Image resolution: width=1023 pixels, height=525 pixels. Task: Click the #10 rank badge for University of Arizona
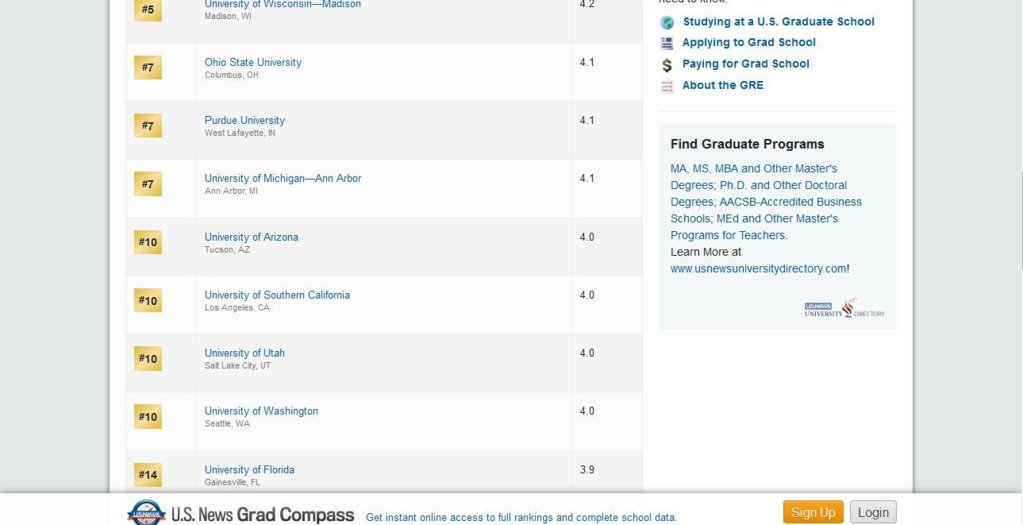click(x=148, y=242)
